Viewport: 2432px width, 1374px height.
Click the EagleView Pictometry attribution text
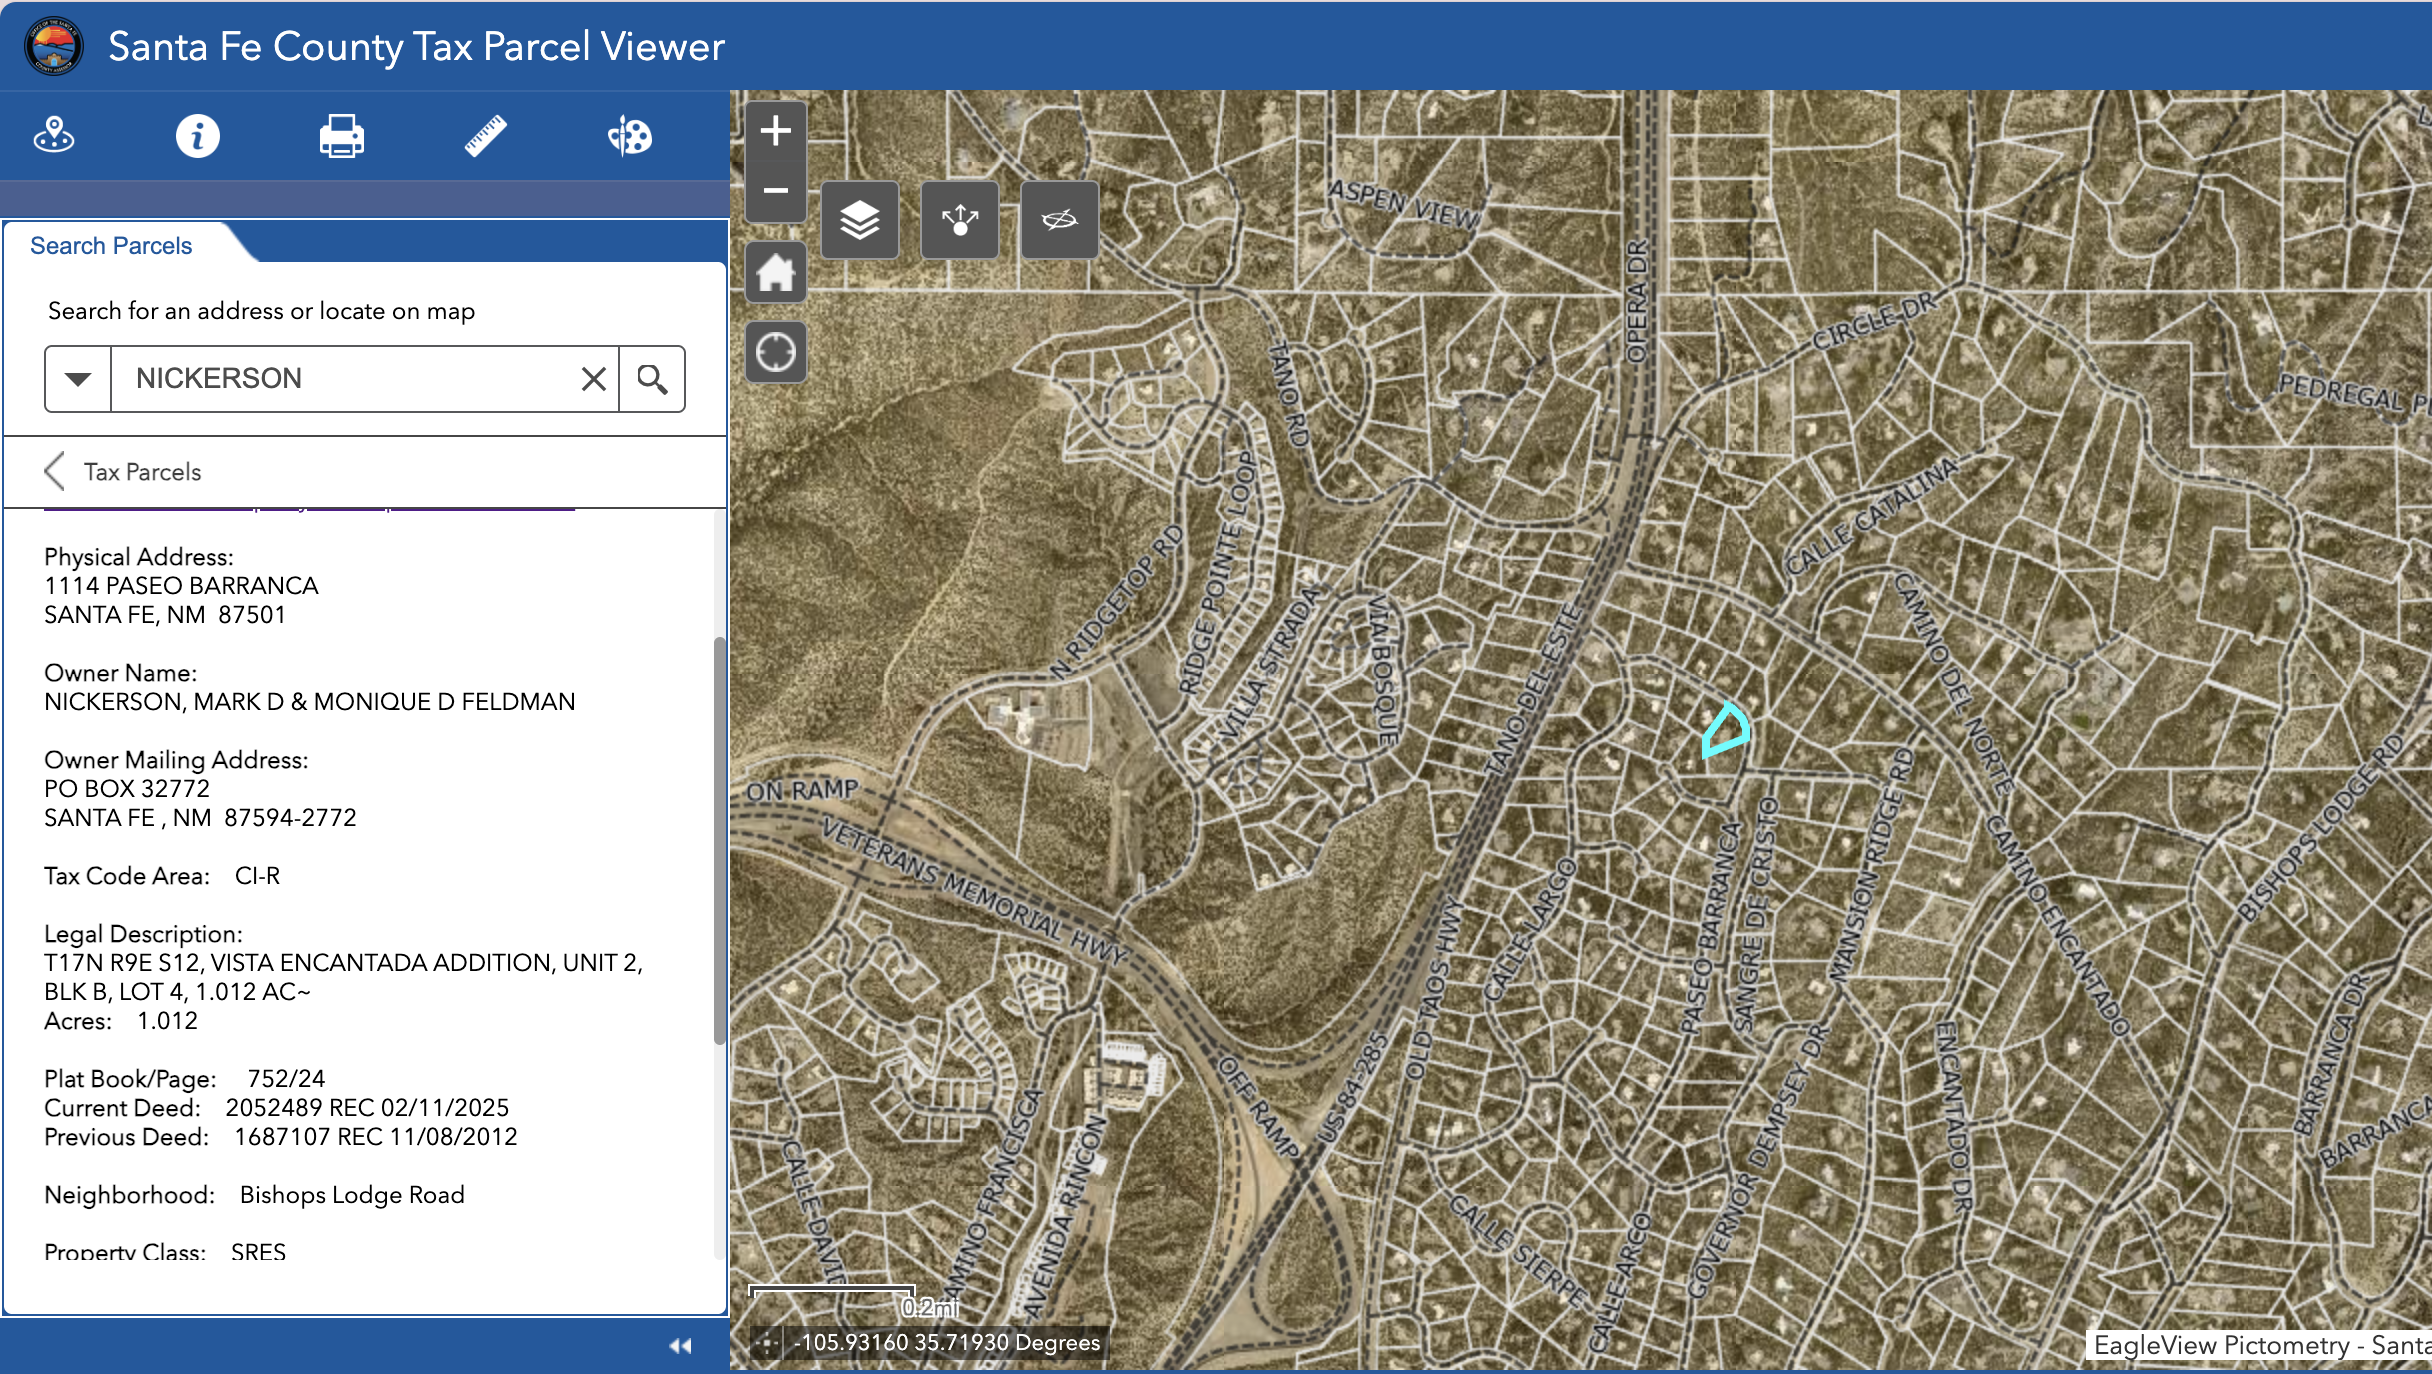(x=2262, y=1346)
